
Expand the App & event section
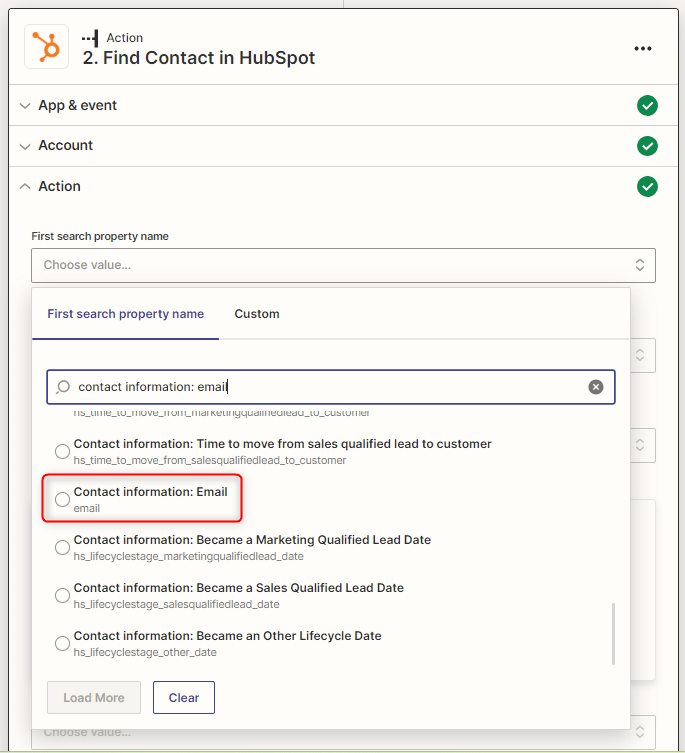coord(25,106)
